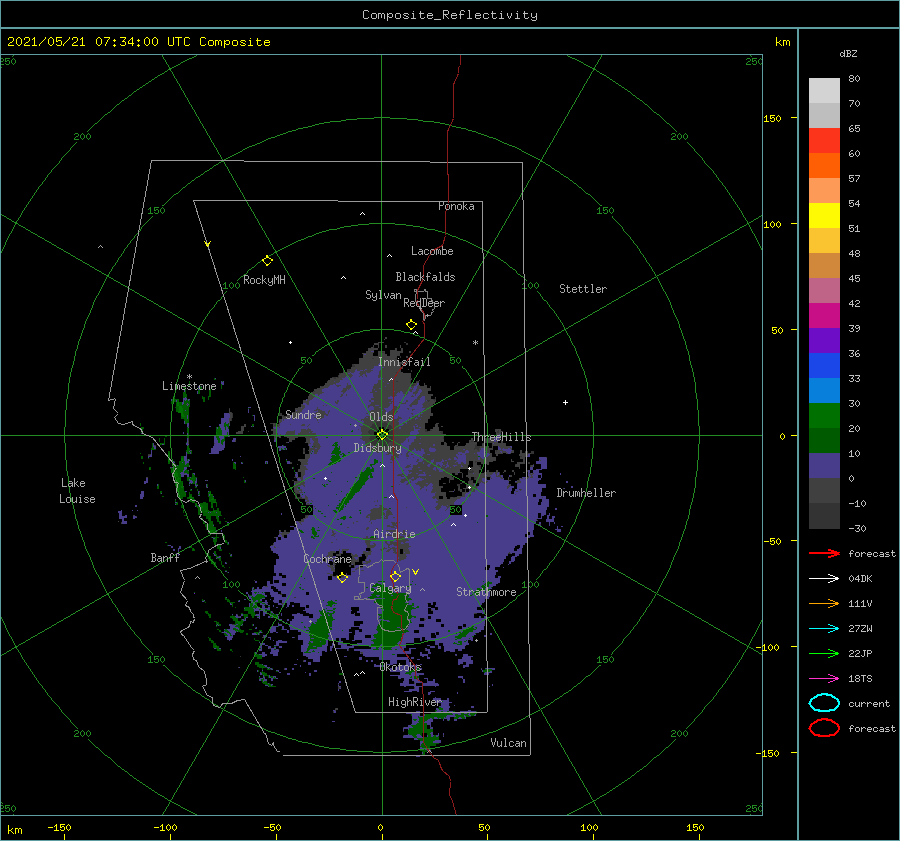Click the dark orange 60-57 dBZ swatch

point(824,166)
